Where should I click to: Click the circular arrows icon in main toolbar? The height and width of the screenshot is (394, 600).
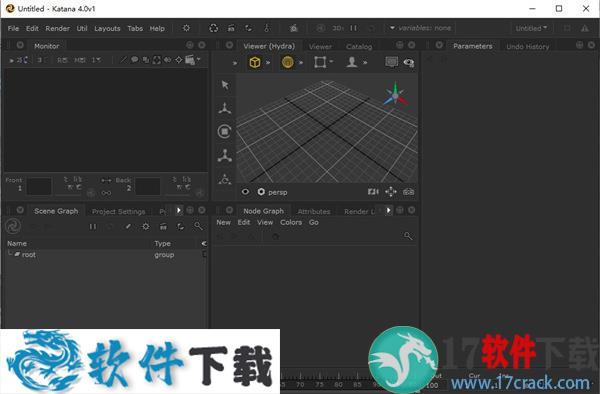coord(214,28)
